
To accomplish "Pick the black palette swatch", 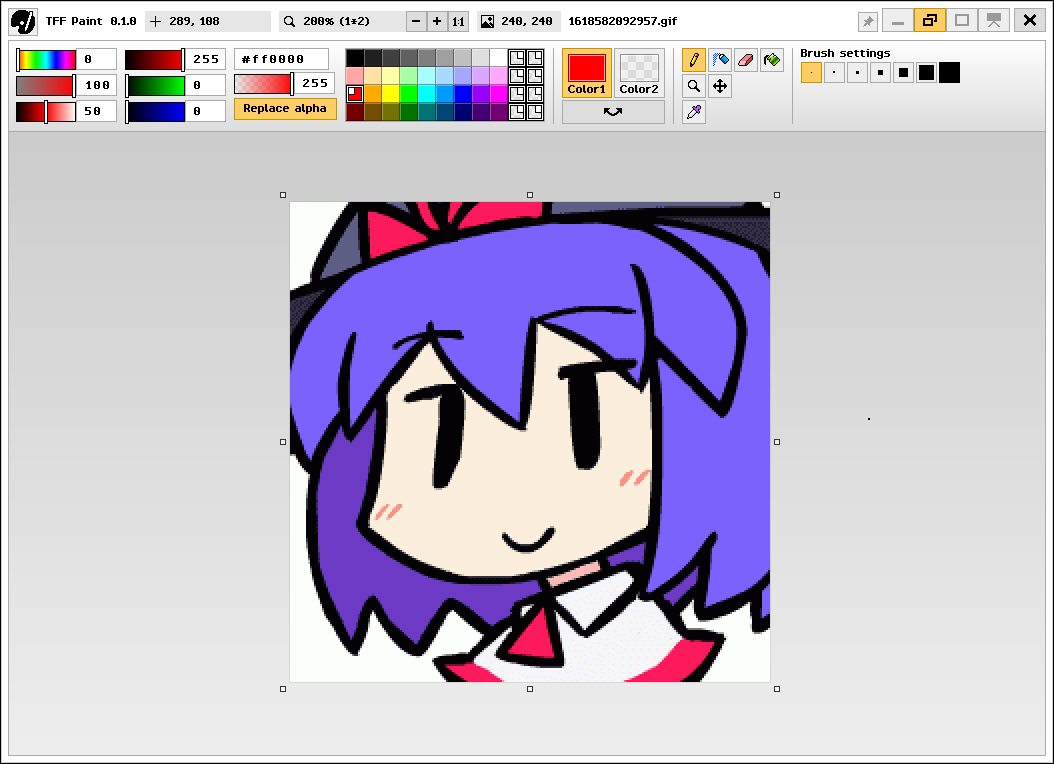I will click(x=355, y=58).
